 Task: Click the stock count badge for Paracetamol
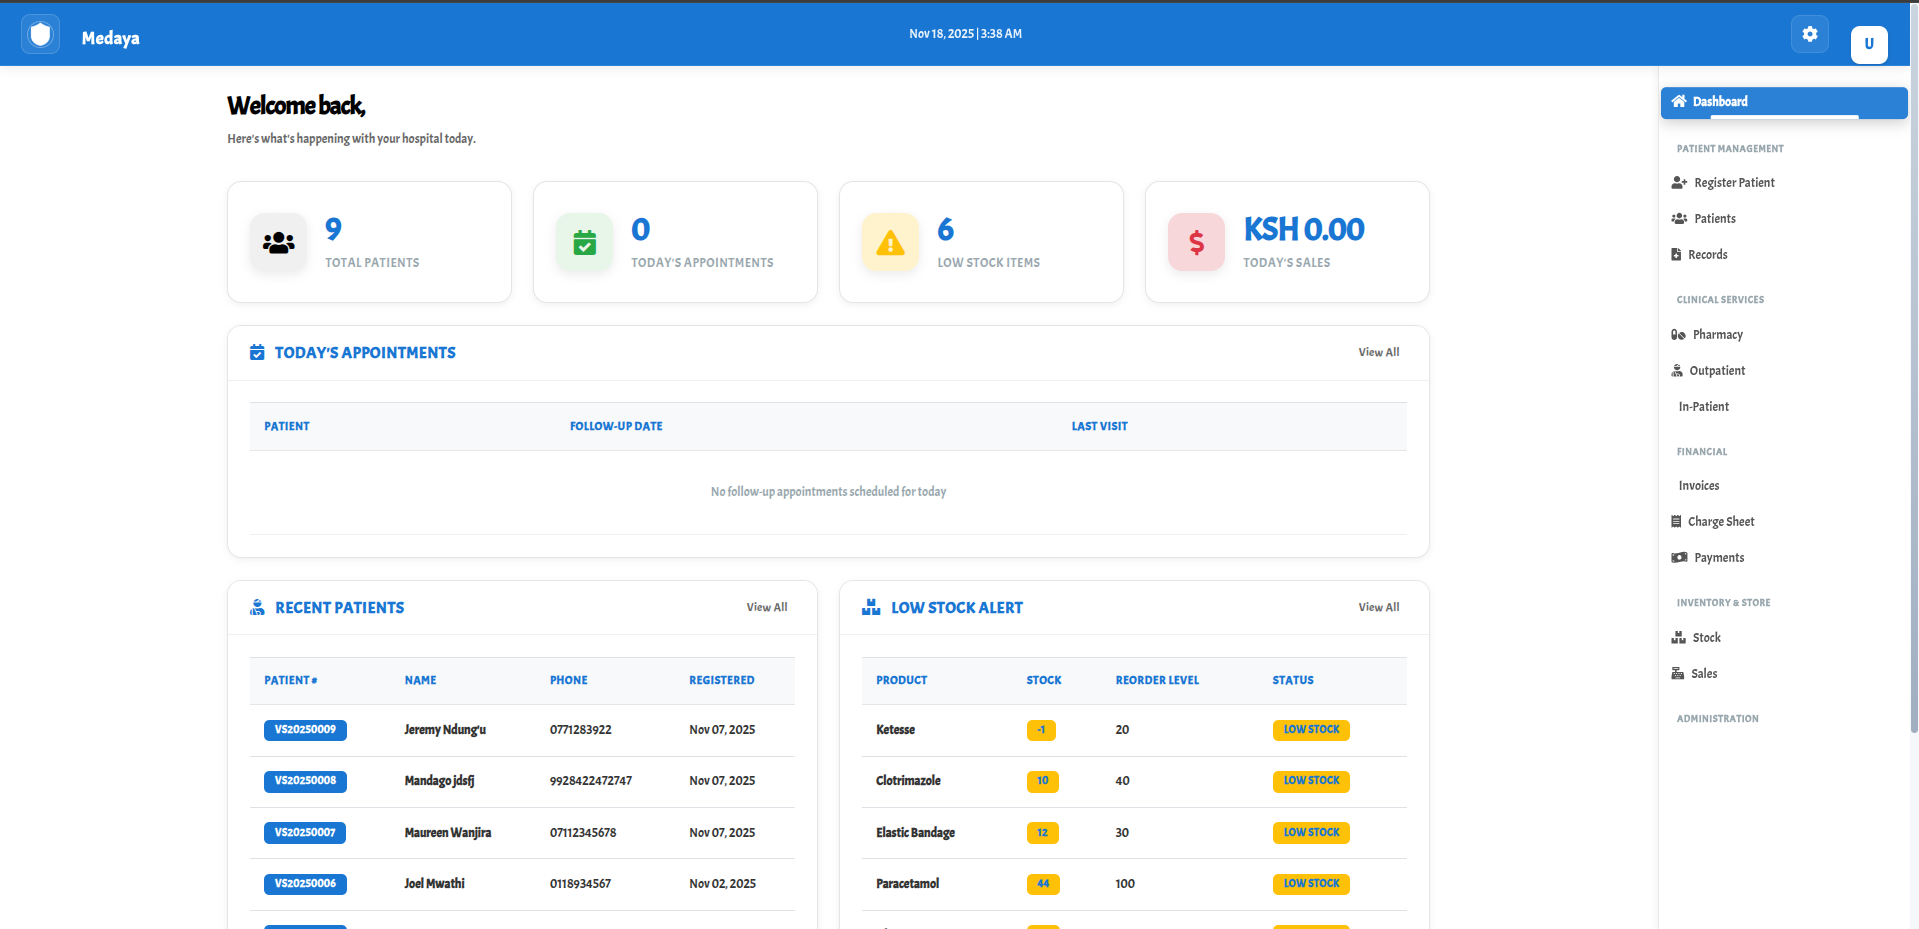point(1042,884)
